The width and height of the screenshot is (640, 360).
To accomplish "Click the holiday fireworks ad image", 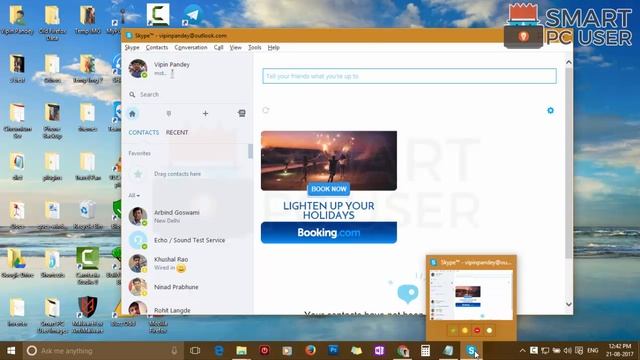I will 329,160.
